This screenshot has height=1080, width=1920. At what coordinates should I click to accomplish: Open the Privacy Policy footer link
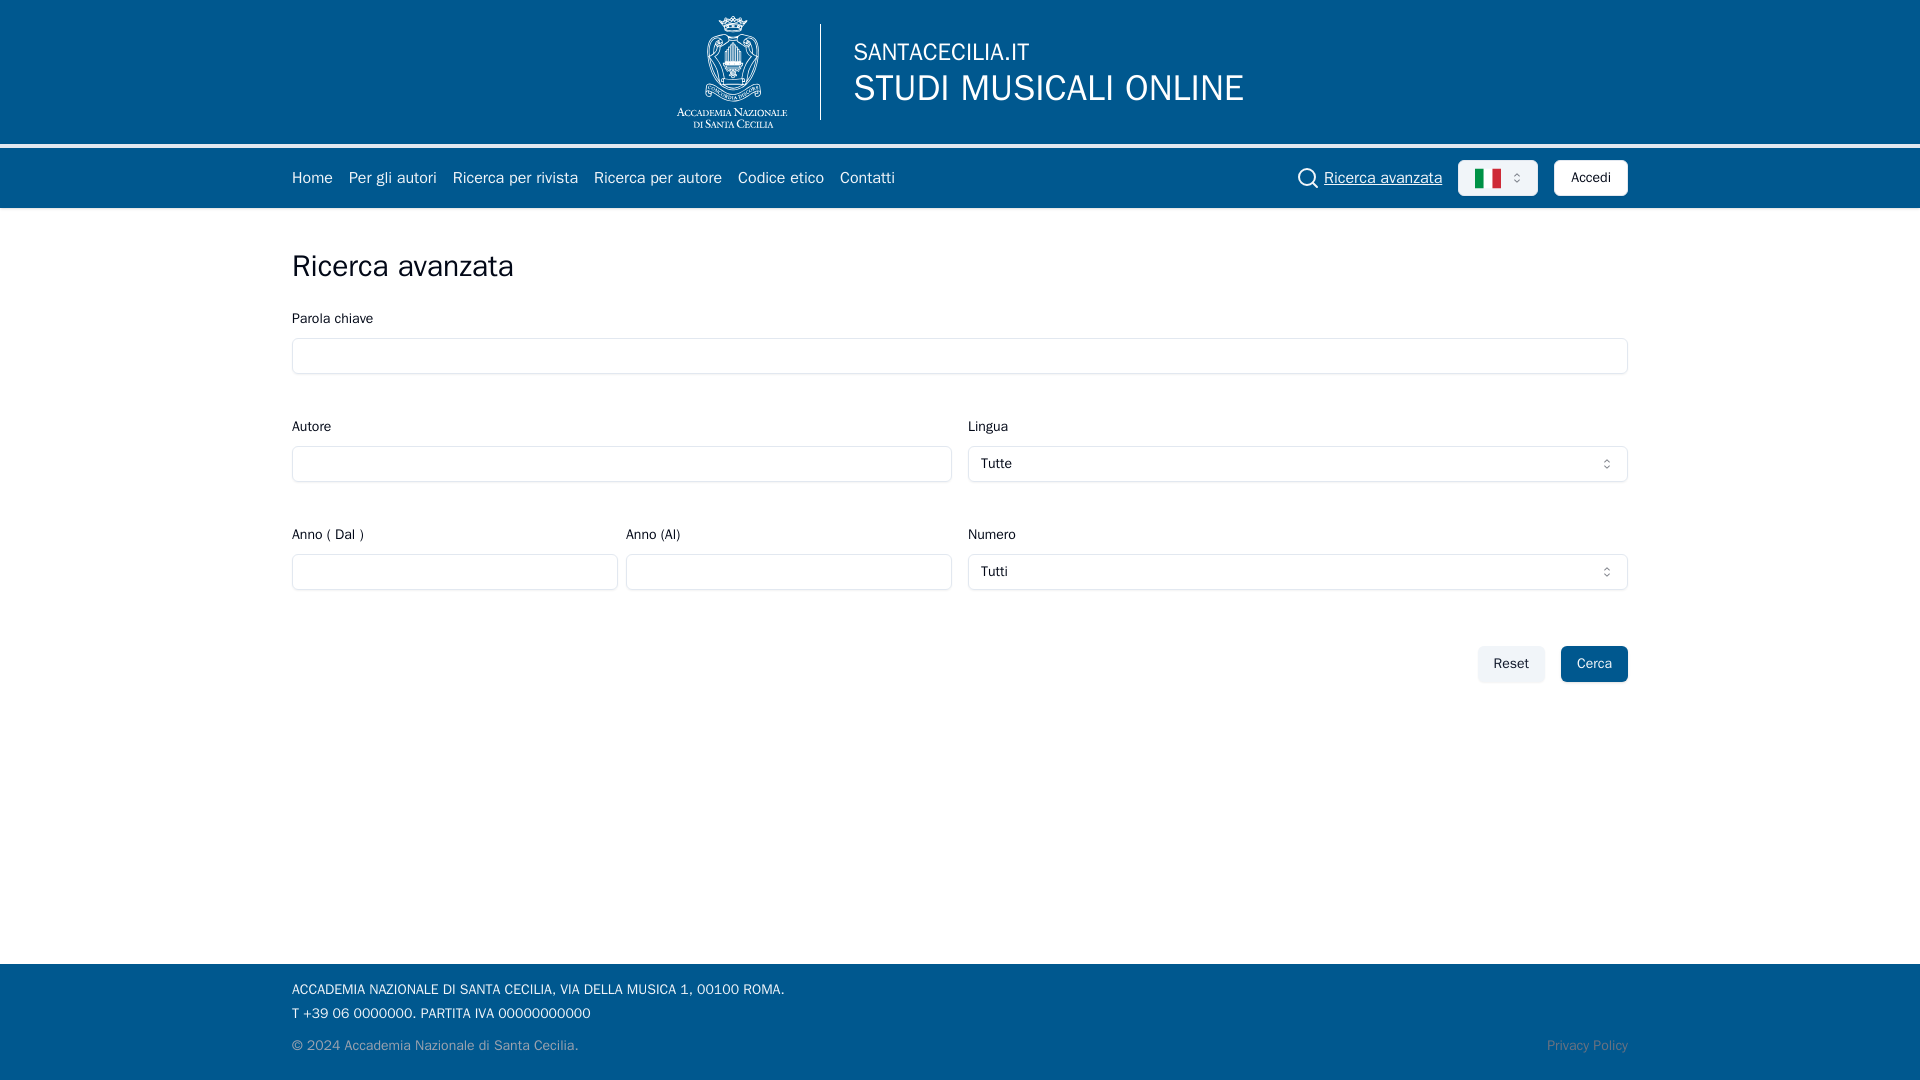[x=1587, y=1045]
